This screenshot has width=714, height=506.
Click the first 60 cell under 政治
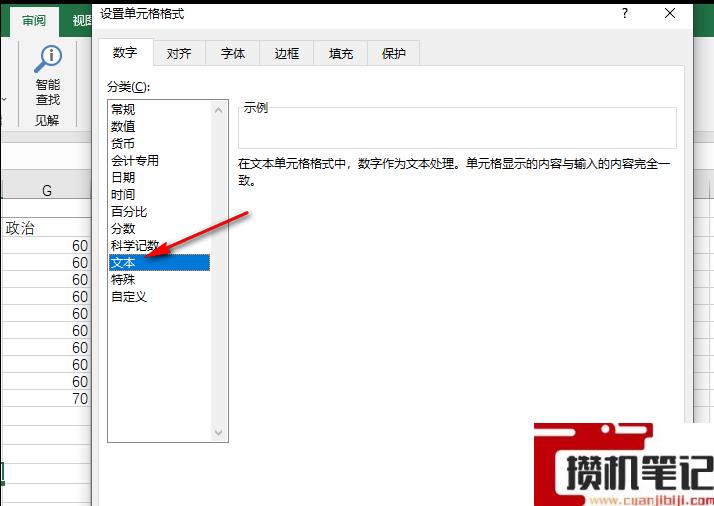[x=47, y=245]
